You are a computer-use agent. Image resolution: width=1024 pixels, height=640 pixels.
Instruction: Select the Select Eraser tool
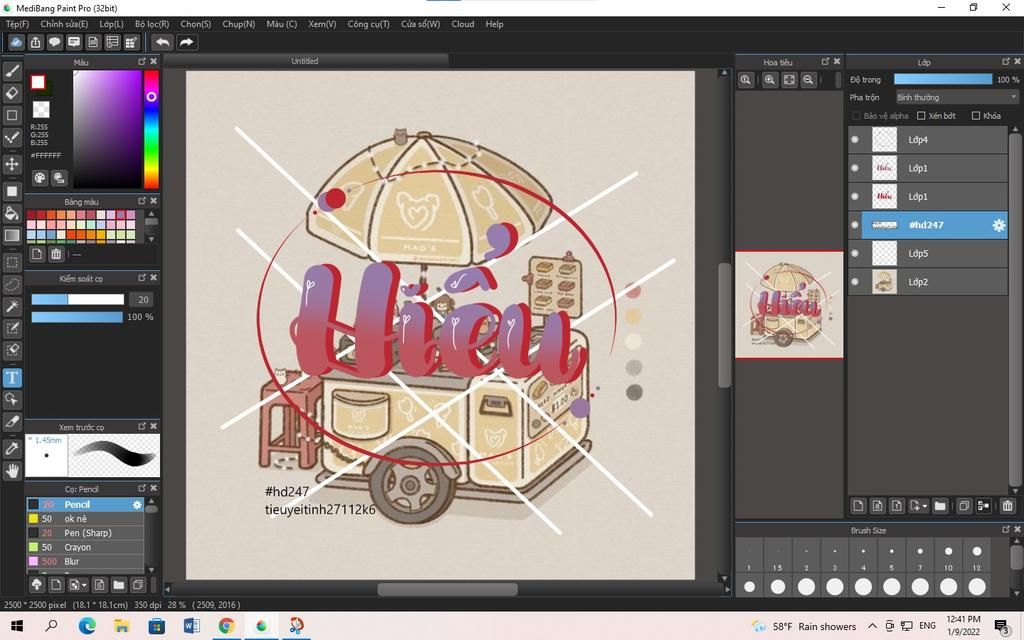pos(12,351)
